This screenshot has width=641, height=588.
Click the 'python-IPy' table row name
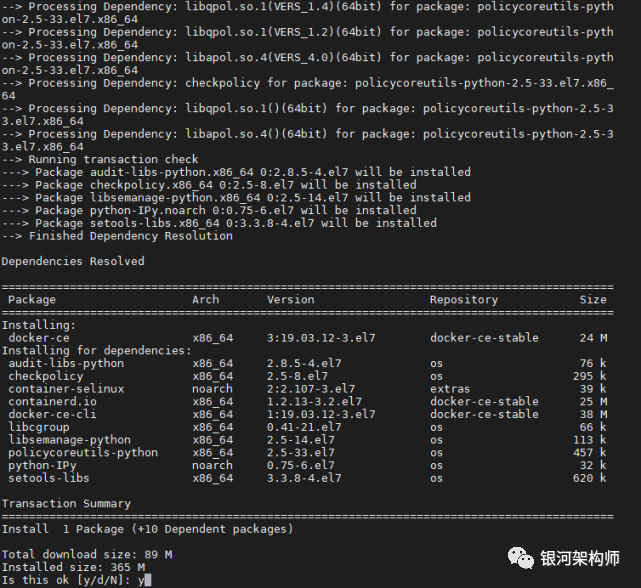[42, 465]
